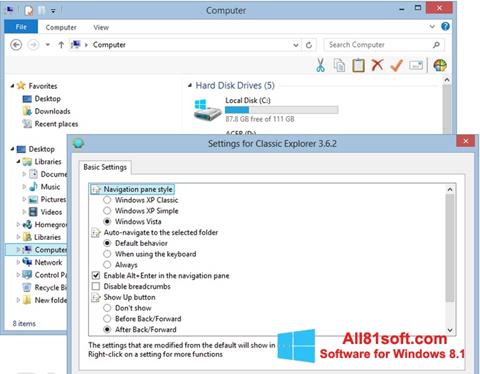Open the Computer ribbon tab
The image size is (480, 374).
[61, 27]
